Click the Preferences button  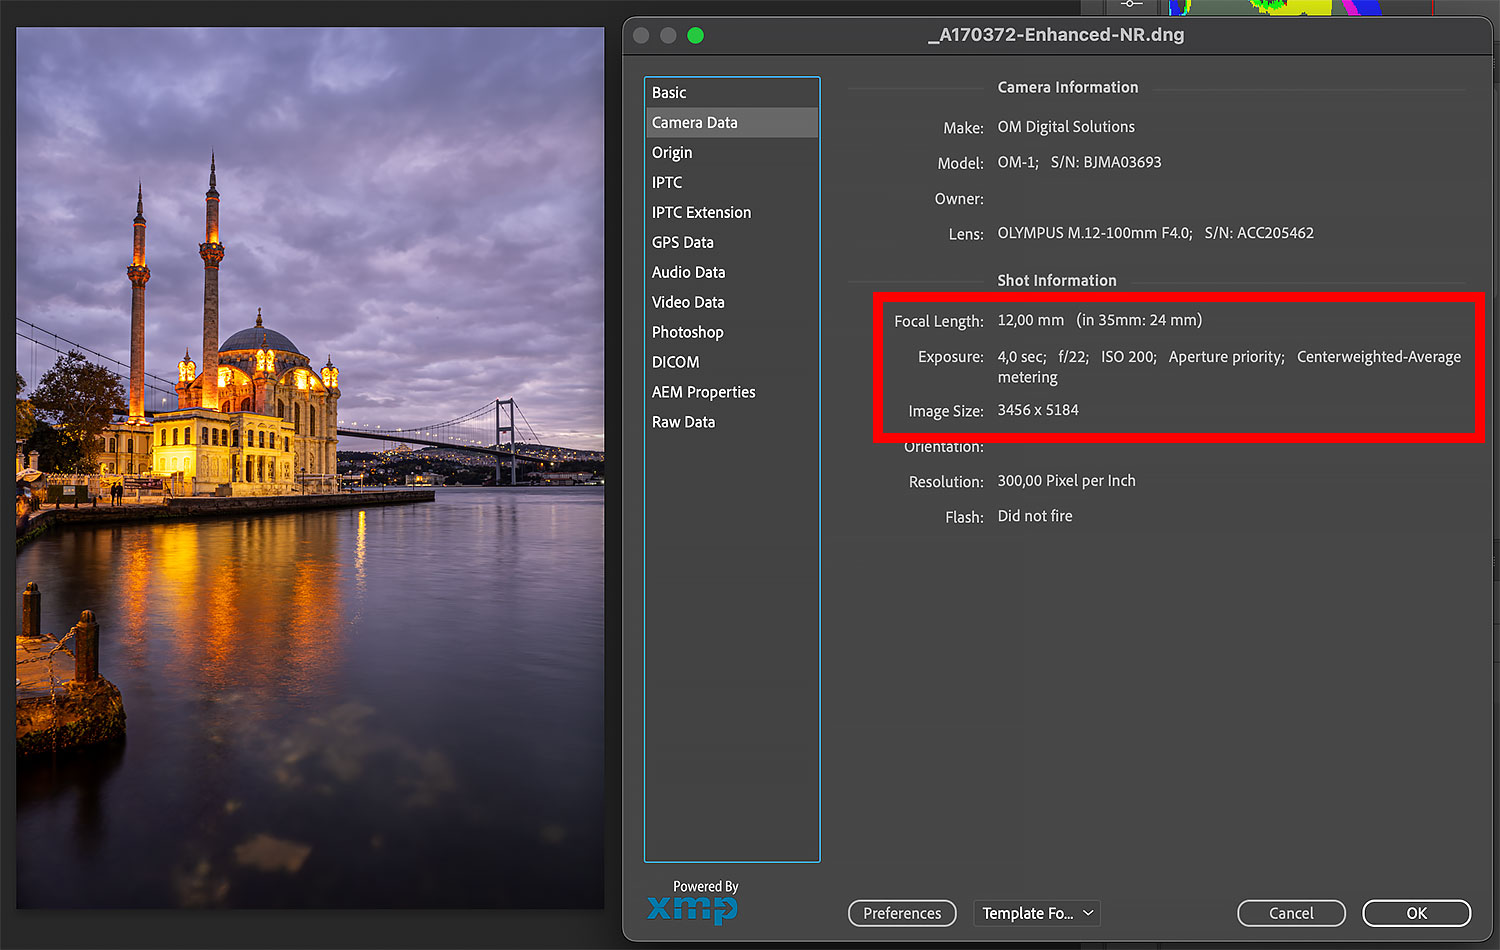[x=902, y=913]
